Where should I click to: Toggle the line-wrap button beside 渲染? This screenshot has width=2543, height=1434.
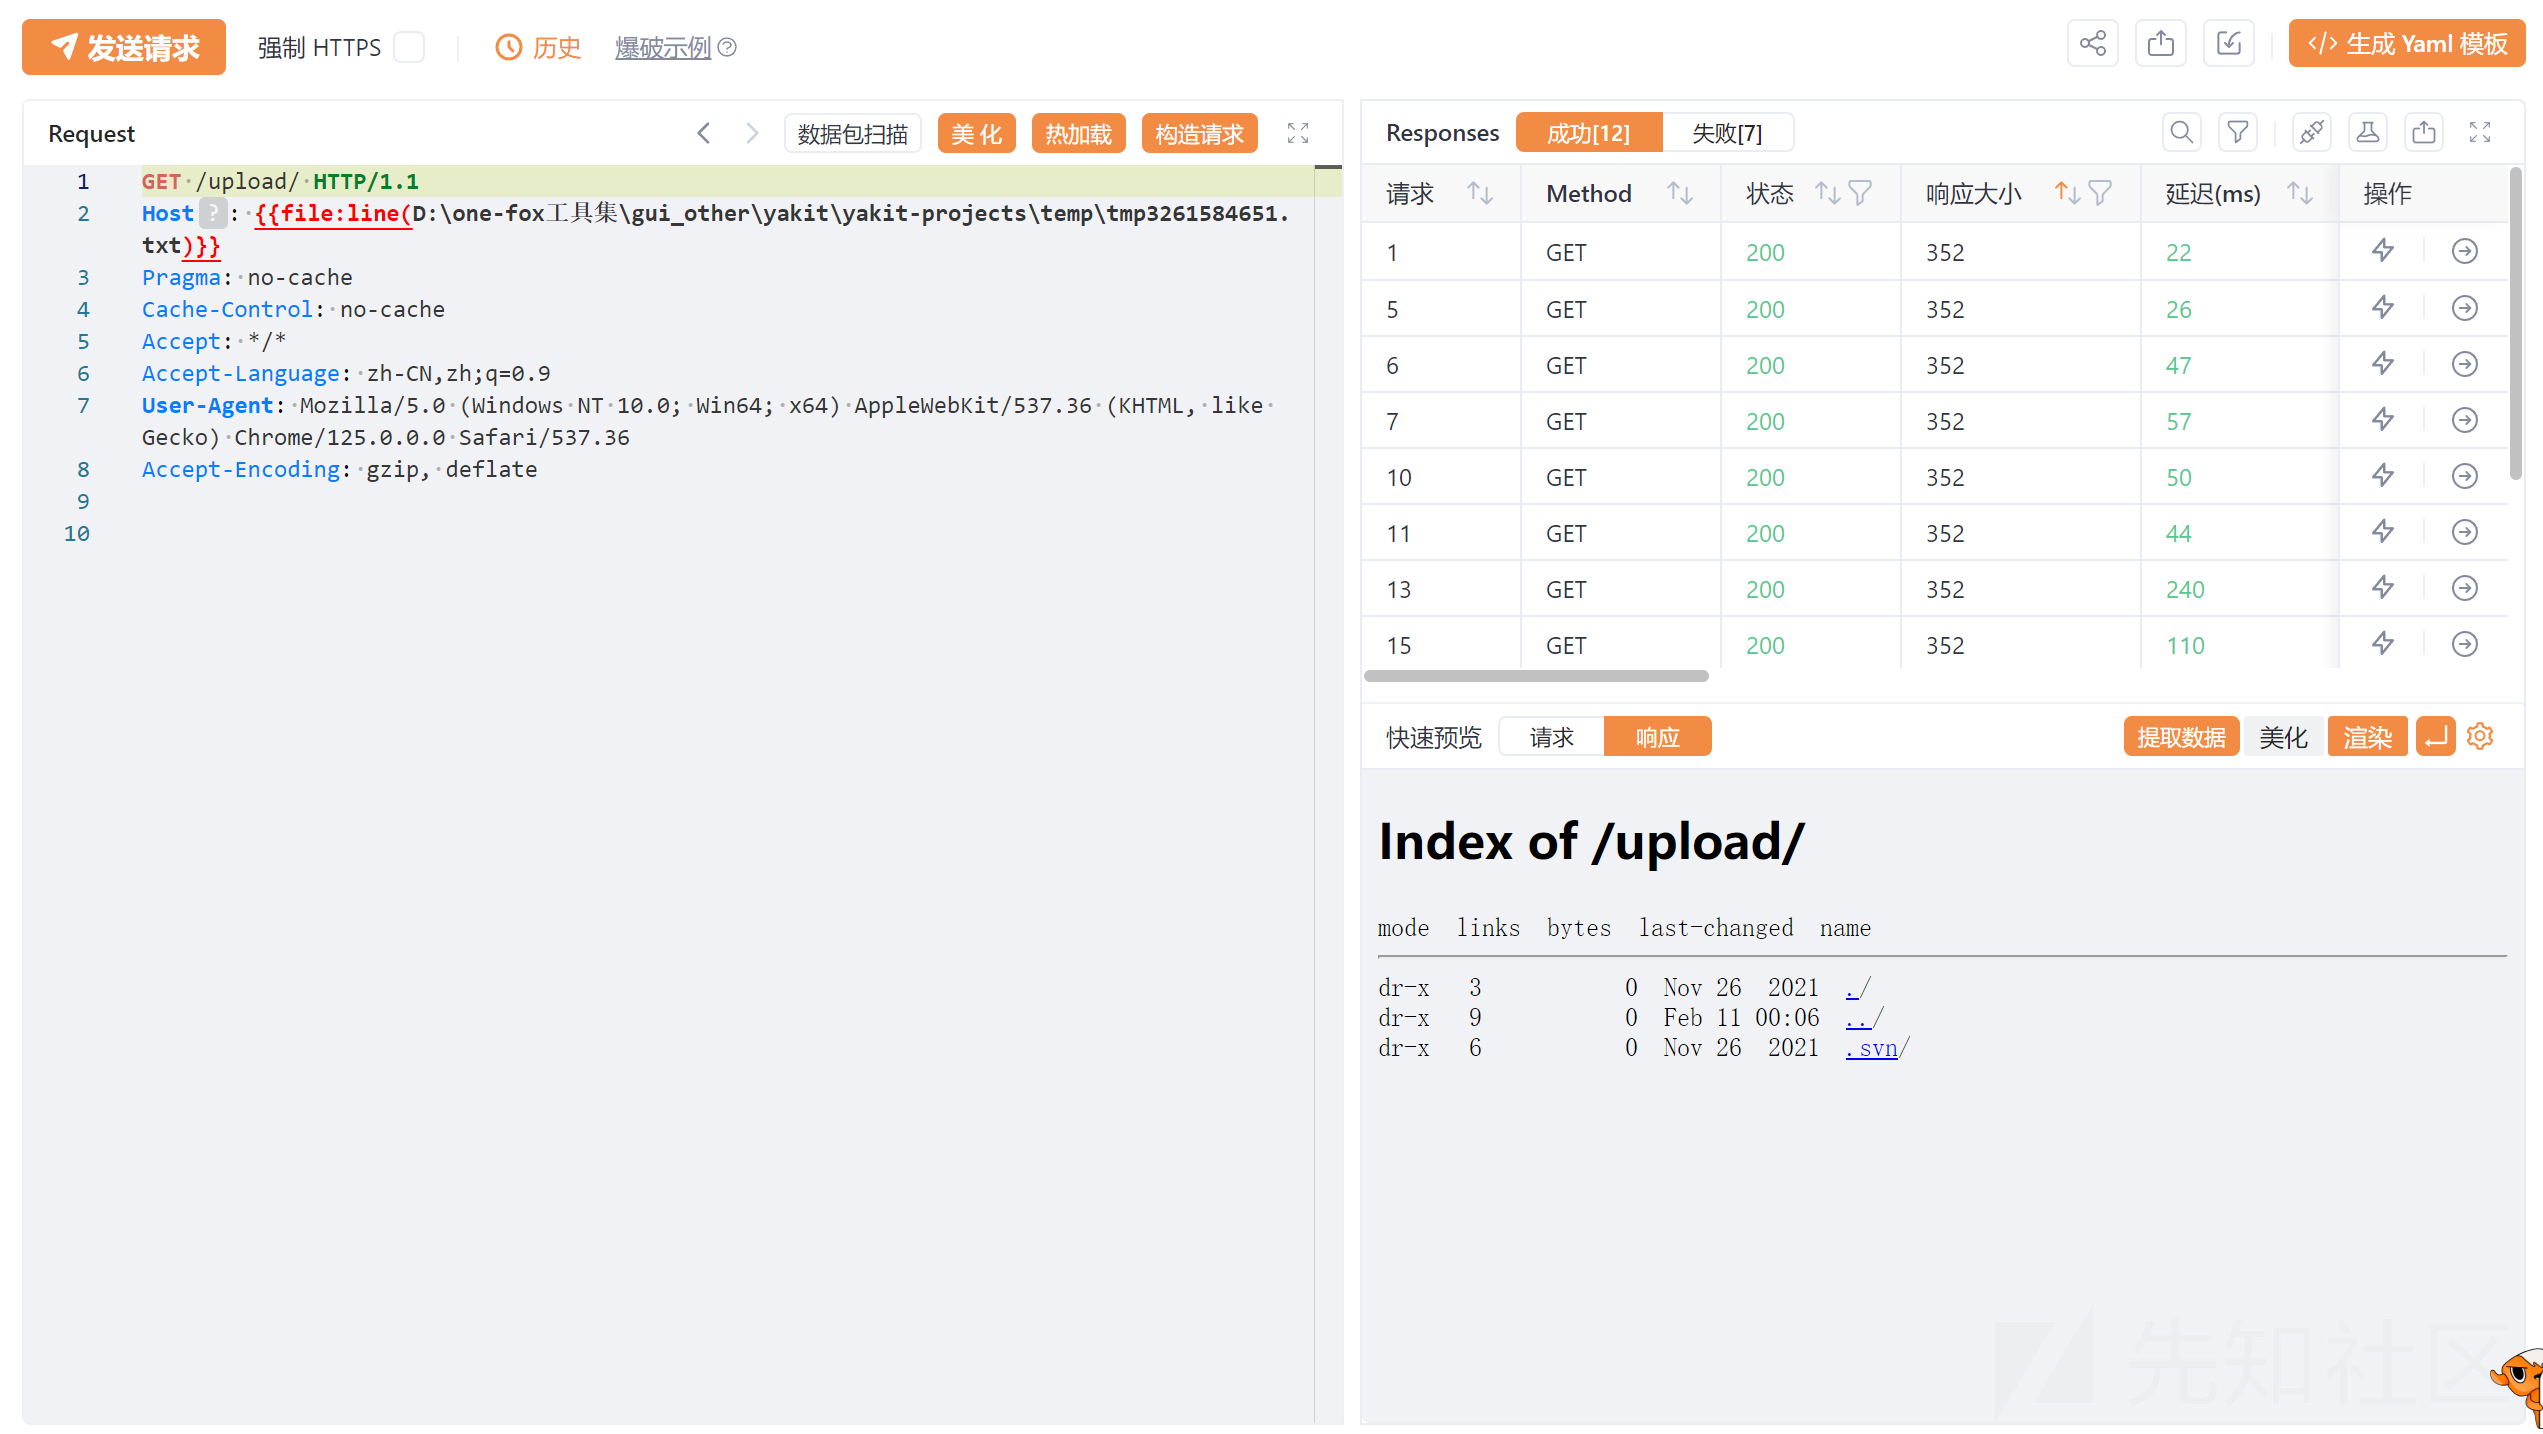tap(2435, 736)
